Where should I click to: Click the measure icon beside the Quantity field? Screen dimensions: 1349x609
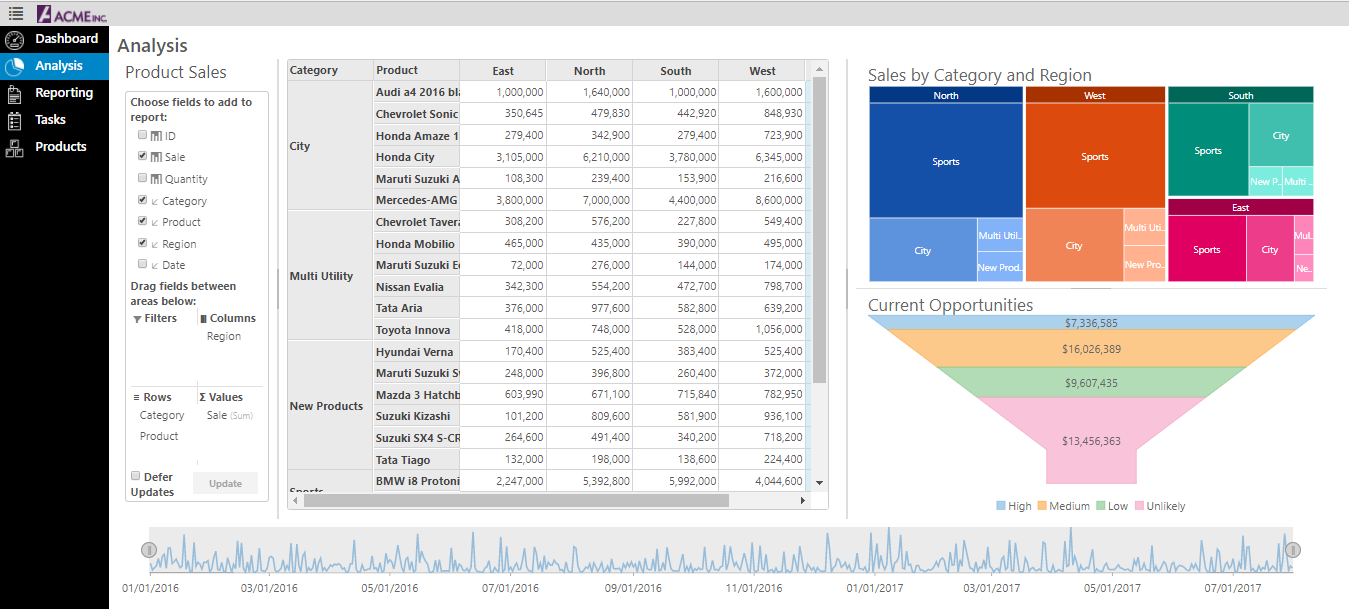[156, 179]
